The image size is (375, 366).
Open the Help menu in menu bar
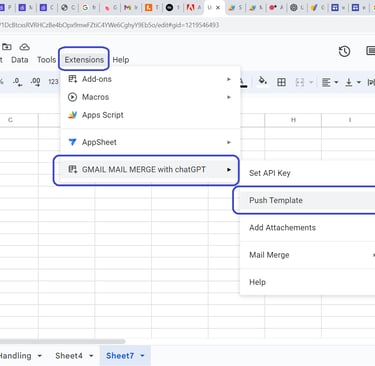(121, 60)
